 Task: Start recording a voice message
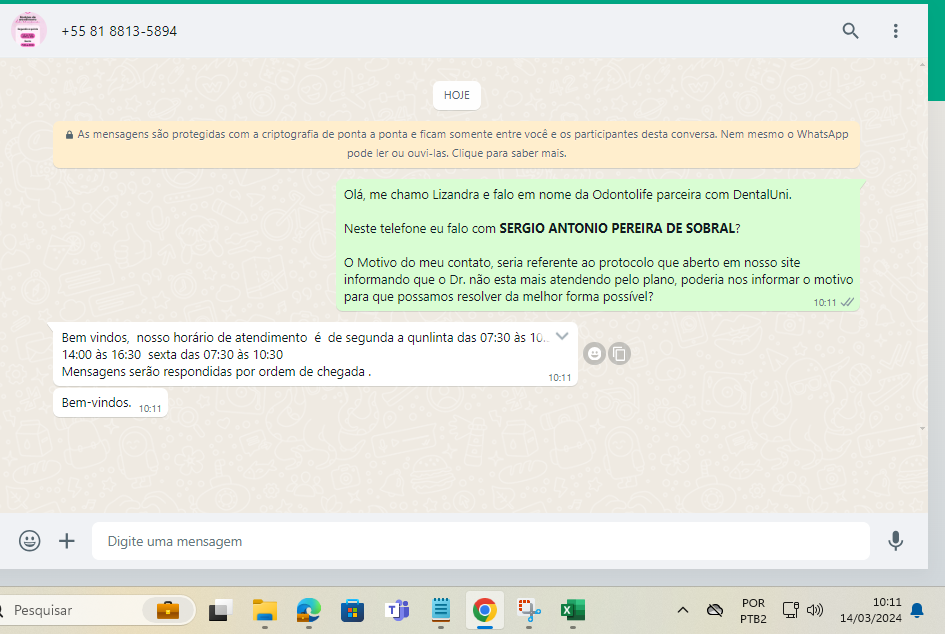point(896,541)
